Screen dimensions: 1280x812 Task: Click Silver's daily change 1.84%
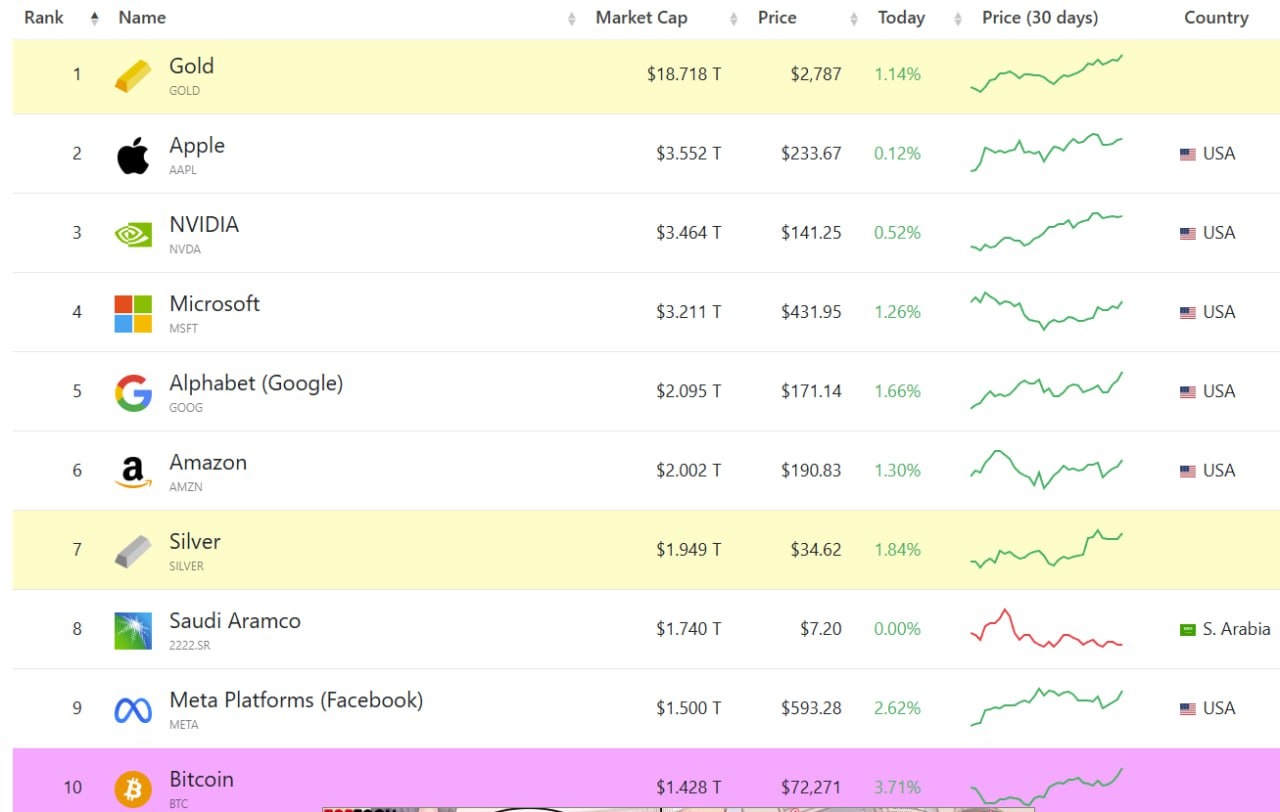[897, 550]
